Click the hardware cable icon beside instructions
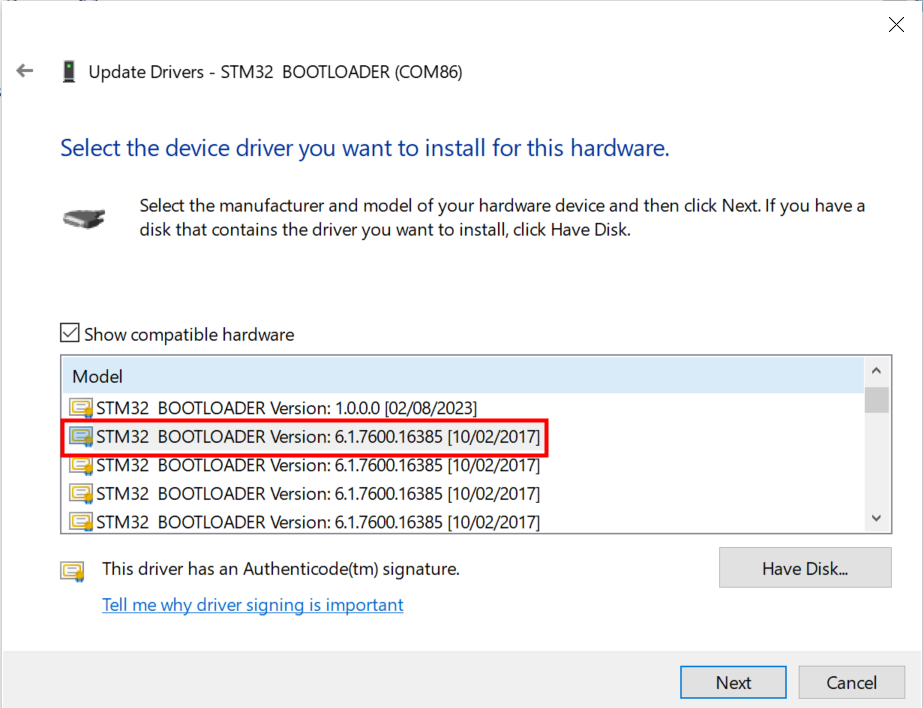This screenshot has width=923, height=708. pos(84,218)
